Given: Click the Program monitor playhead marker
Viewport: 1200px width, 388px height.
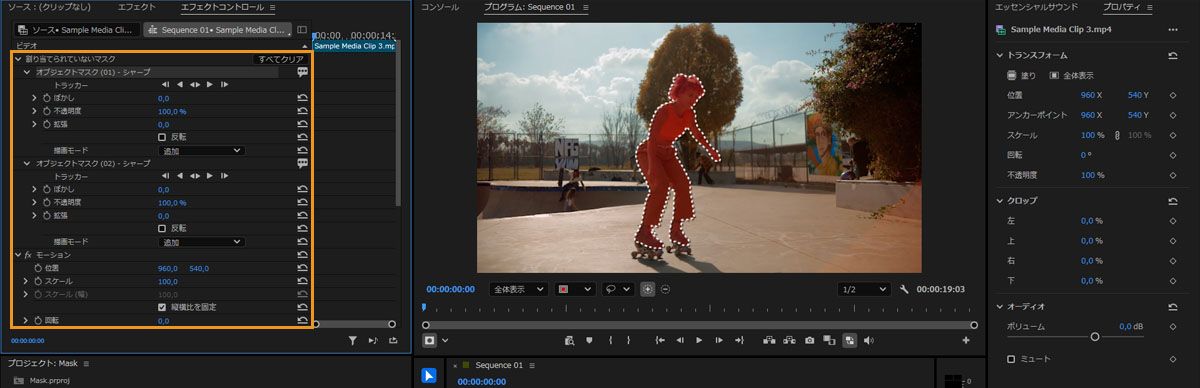Looking at the screenshot, I should point(423,308).
